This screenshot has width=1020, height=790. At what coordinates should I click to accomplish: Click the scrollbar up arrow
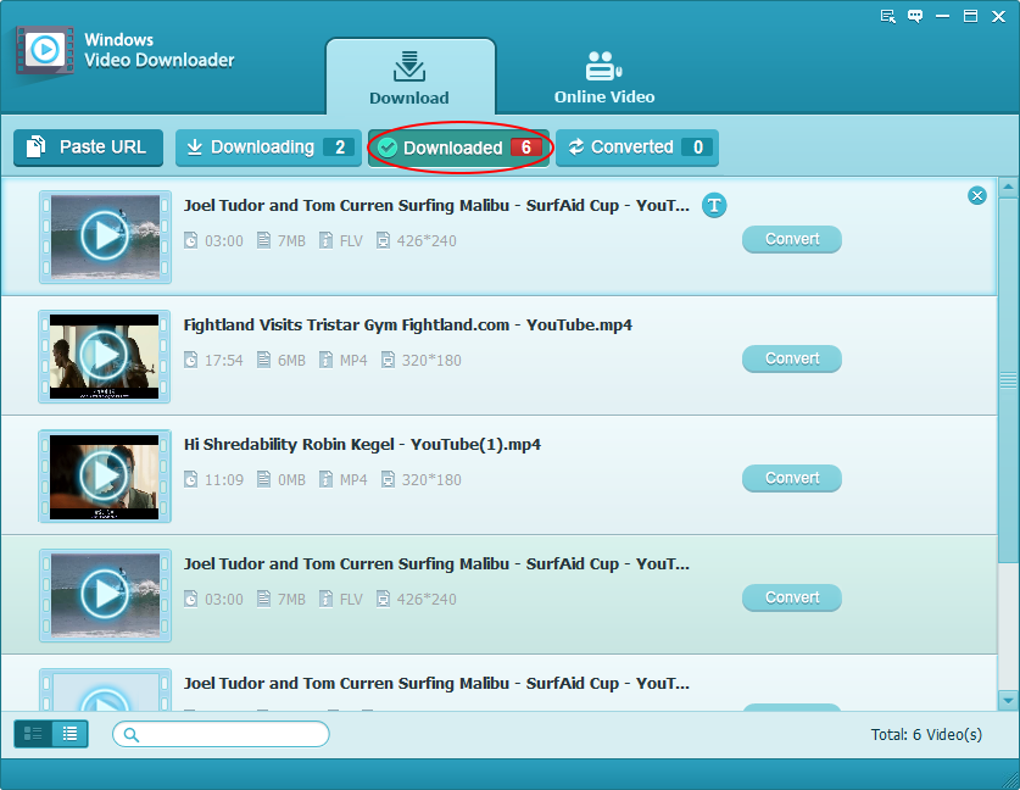pyautogui.click(x=1008, y=187)
